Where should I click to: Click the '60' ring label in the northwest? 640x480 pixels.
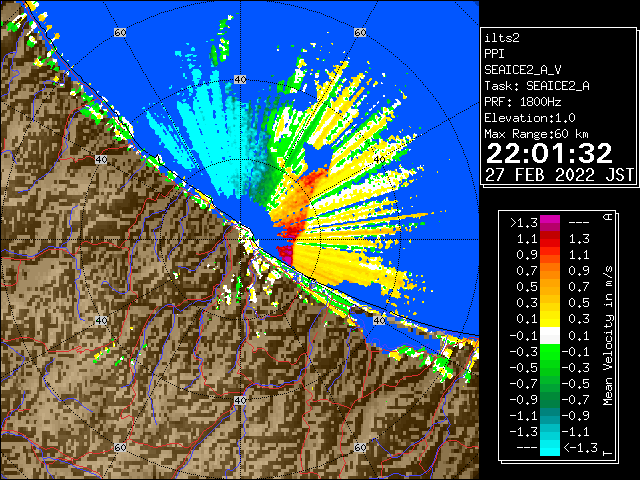[x=120, y=32]
